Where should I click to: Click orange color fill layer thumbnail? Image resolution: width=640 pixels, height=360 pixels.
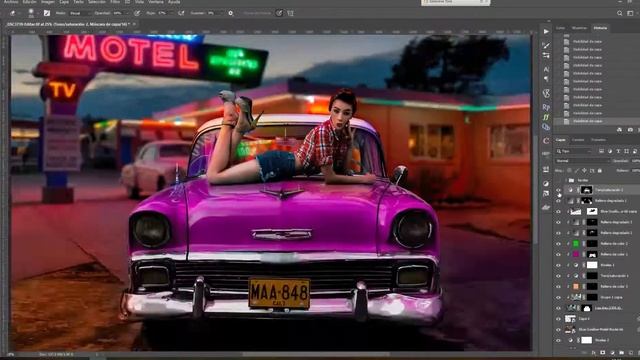[x=576, y=287]
